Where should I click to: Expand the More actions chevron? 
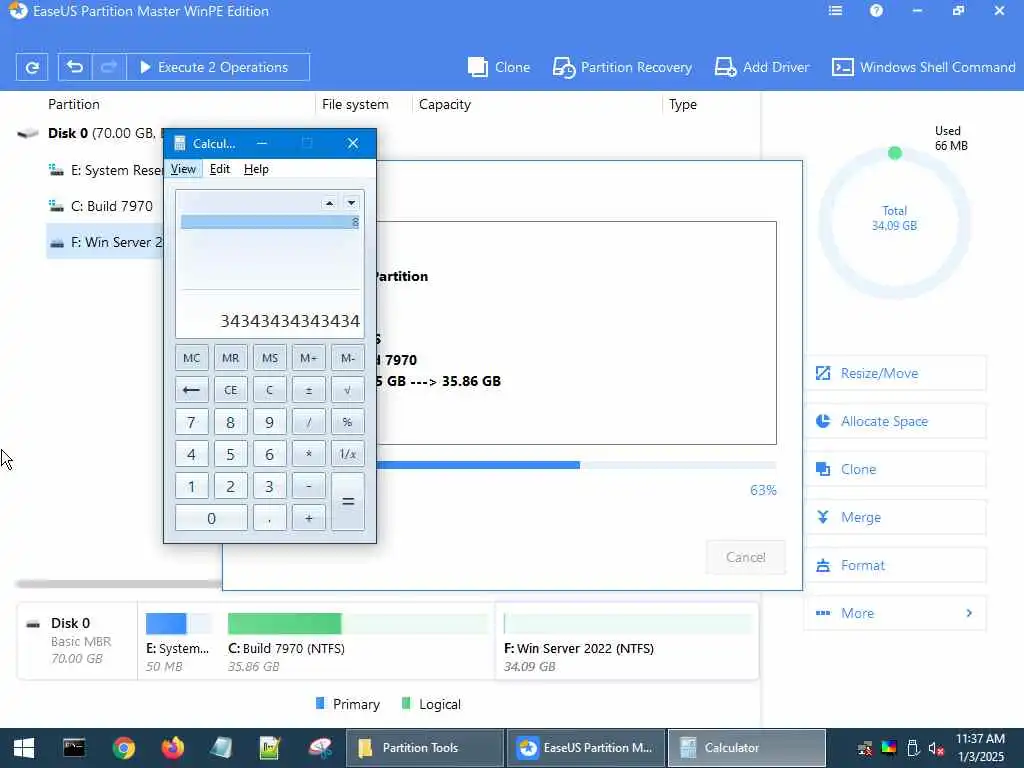pos(969,613)
